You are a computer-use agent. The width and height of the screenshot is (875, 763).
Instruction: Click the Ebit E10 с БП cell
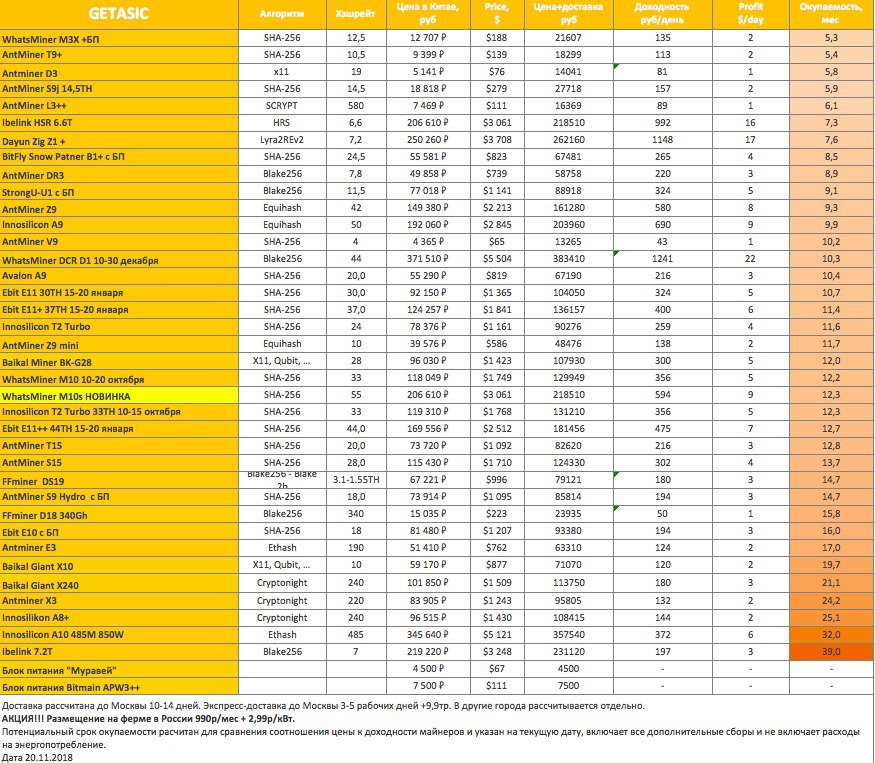coord(119,532)
